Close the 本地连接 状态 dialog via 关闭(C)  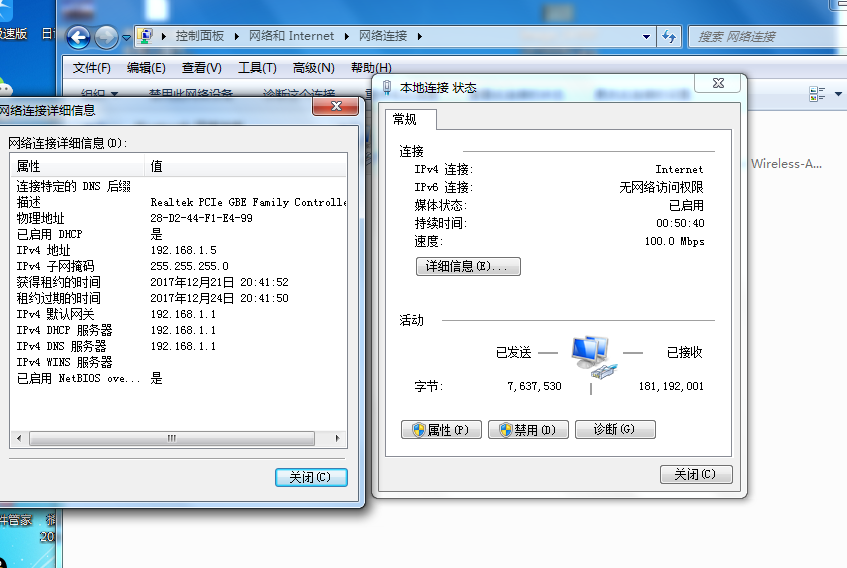click(696, 475)
